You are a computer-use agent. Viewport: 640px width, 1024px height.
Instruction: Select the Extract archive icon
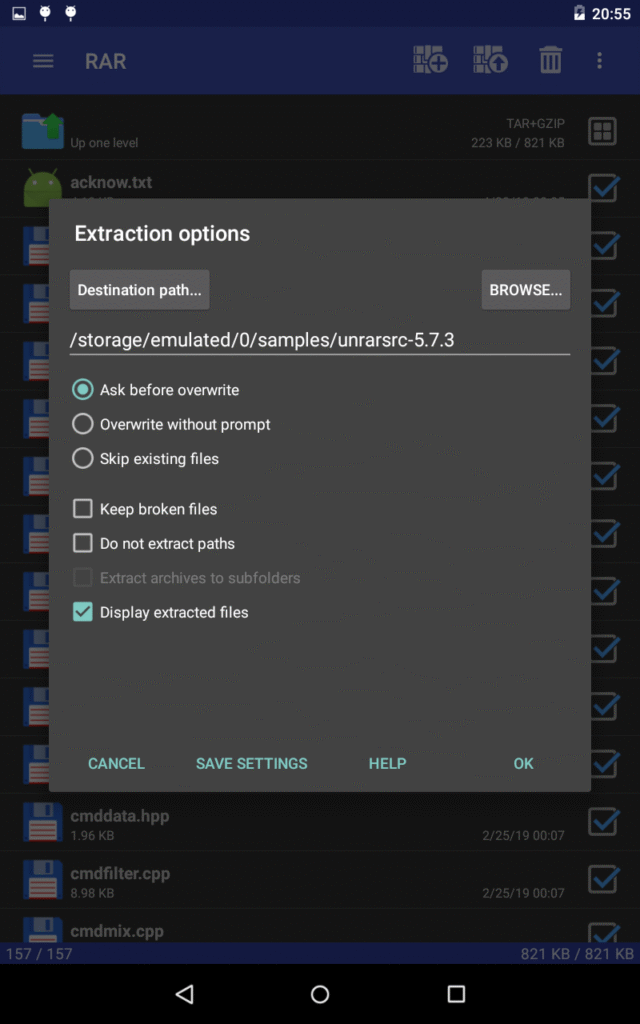tap(489, 60)
